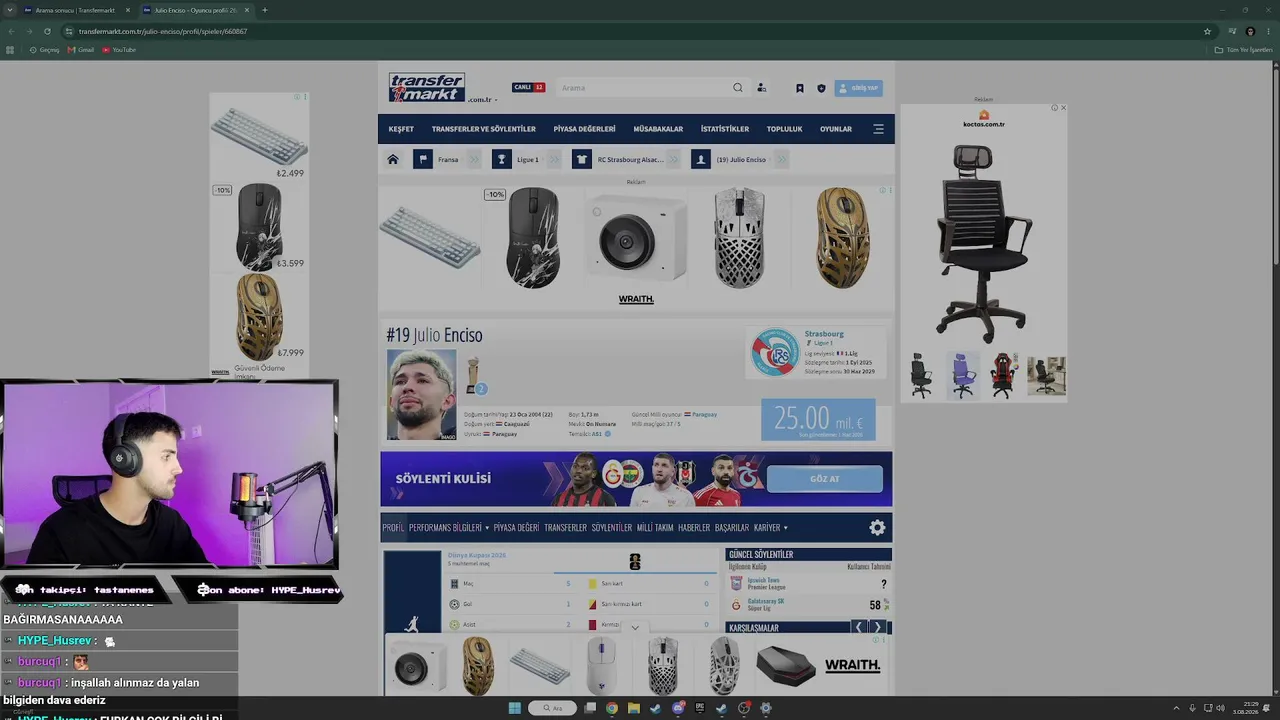The width and height of the screenshot is (1280, 720).
Task: Click the 25.00 mil. € market value box
Action: 818,420
